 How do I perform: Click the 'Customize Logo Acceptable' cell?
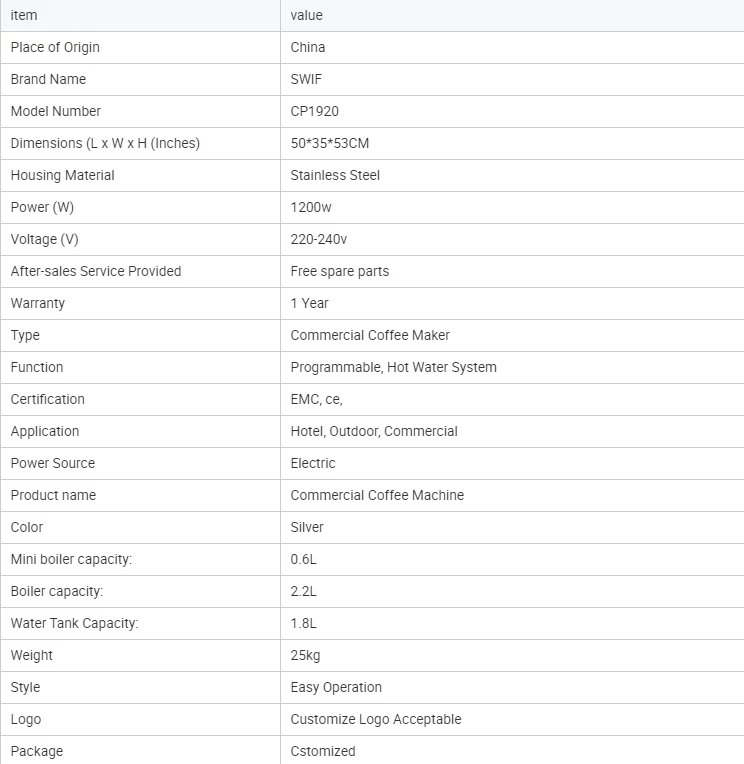coord(376,719)
